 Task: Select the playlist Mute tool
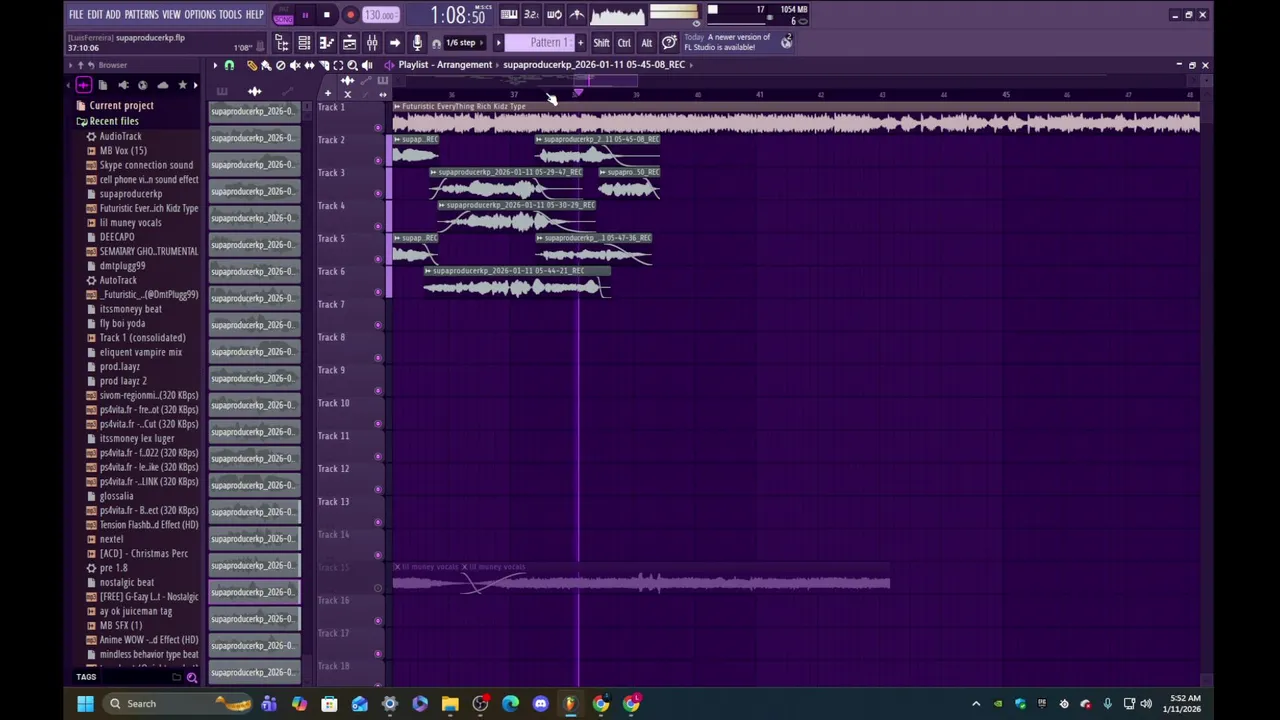pyautogui.click(x=295, y=65)
